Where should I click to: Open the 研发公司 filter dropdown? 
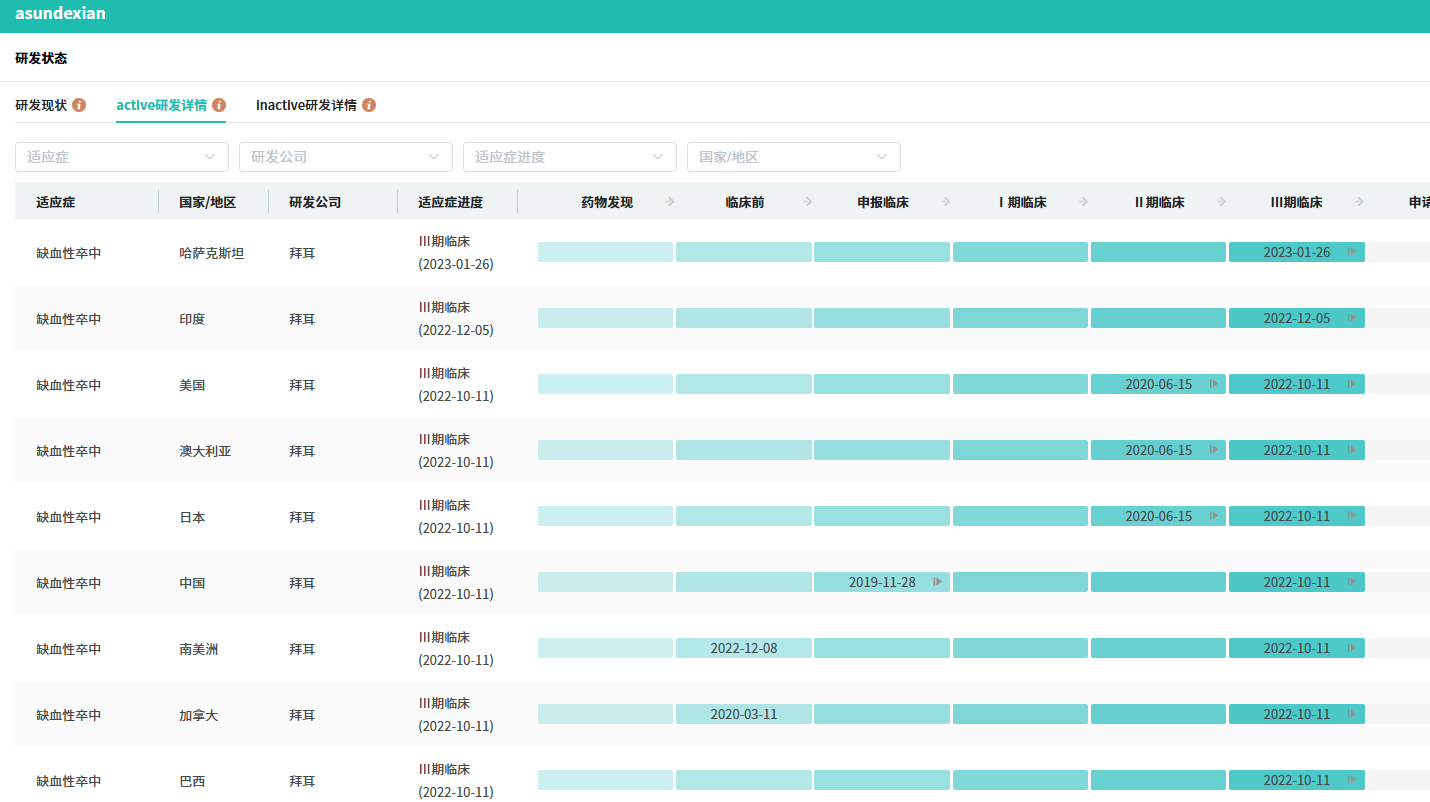[x=345, y=157]
